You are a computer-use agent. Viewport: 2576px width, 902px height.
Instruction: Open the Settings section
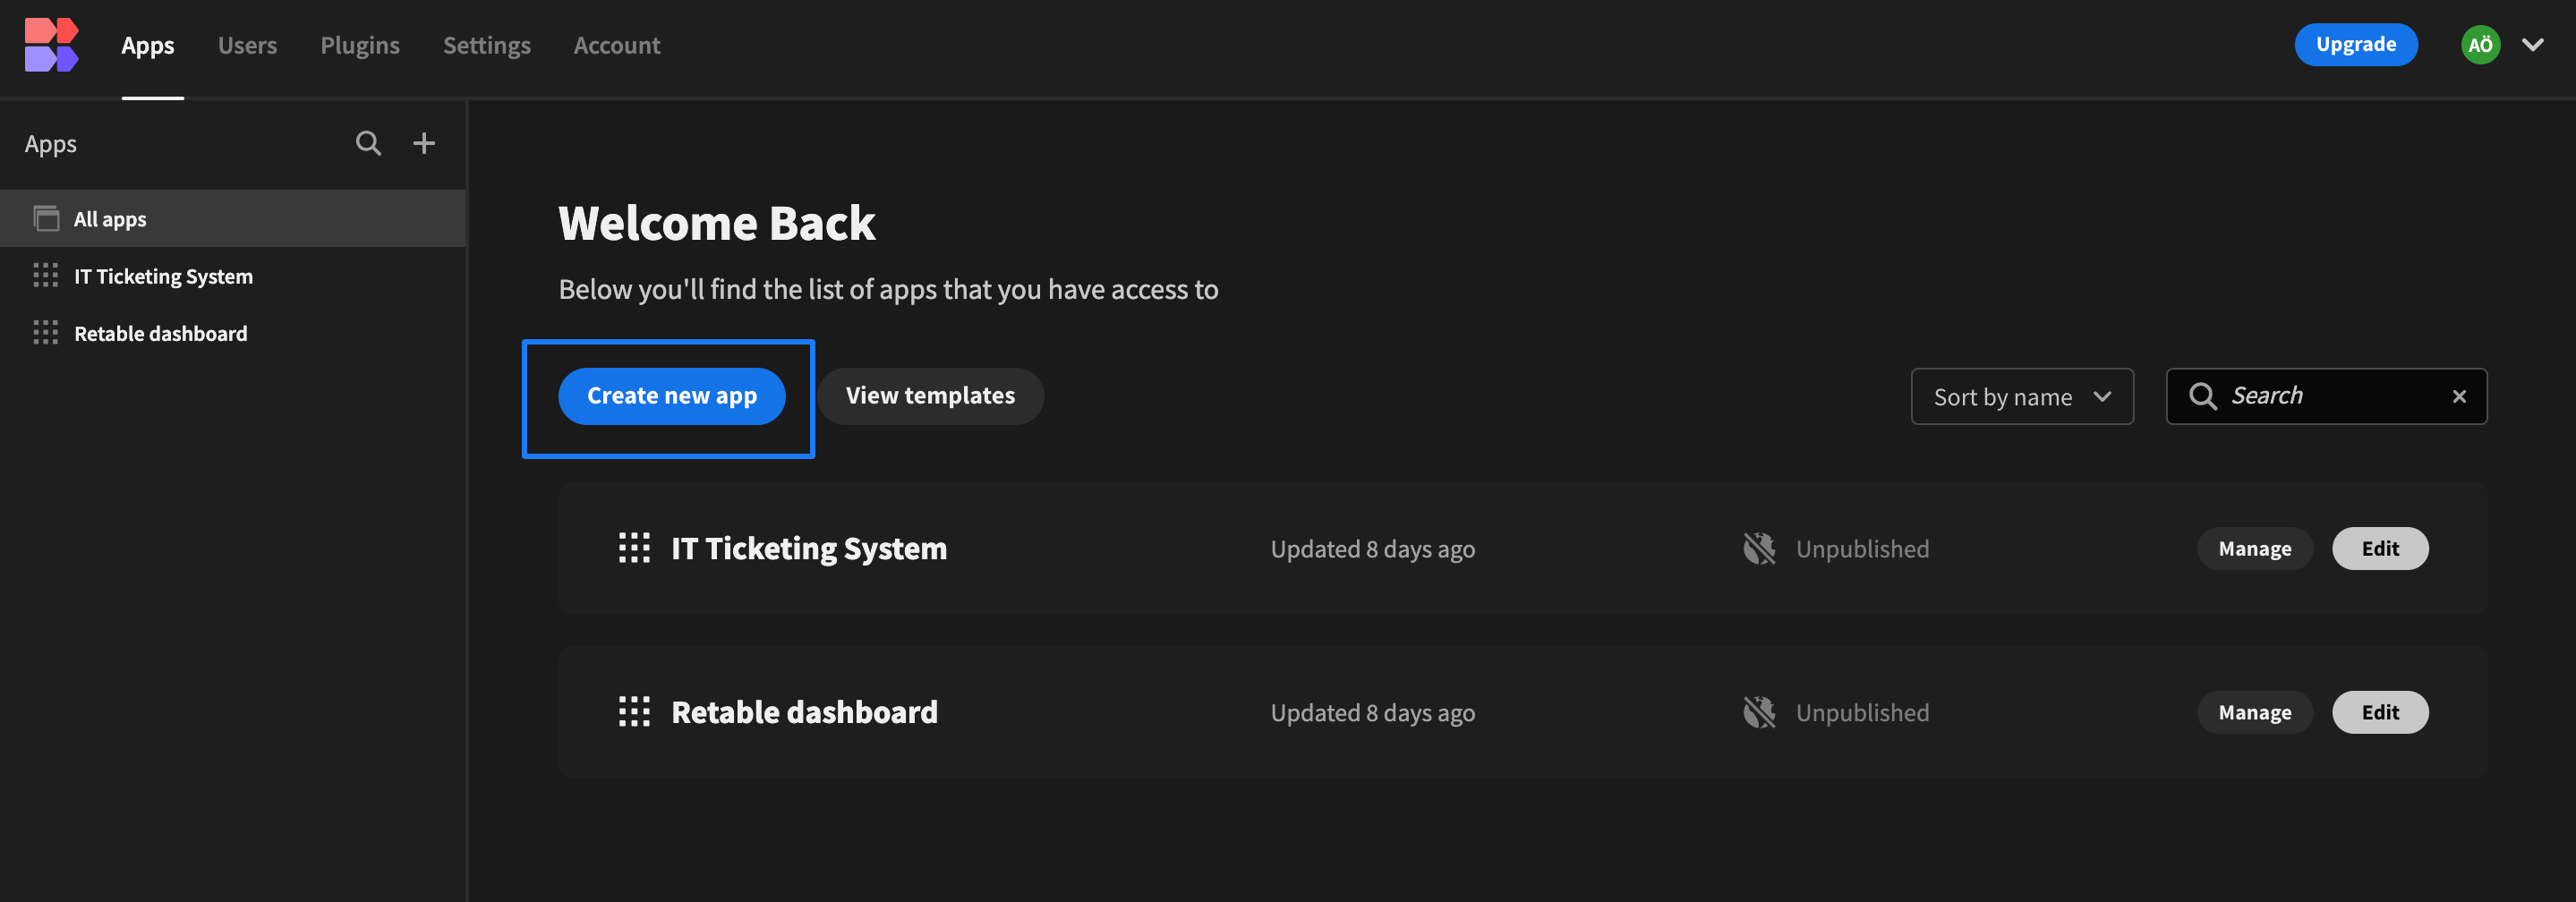click(487, 45)
